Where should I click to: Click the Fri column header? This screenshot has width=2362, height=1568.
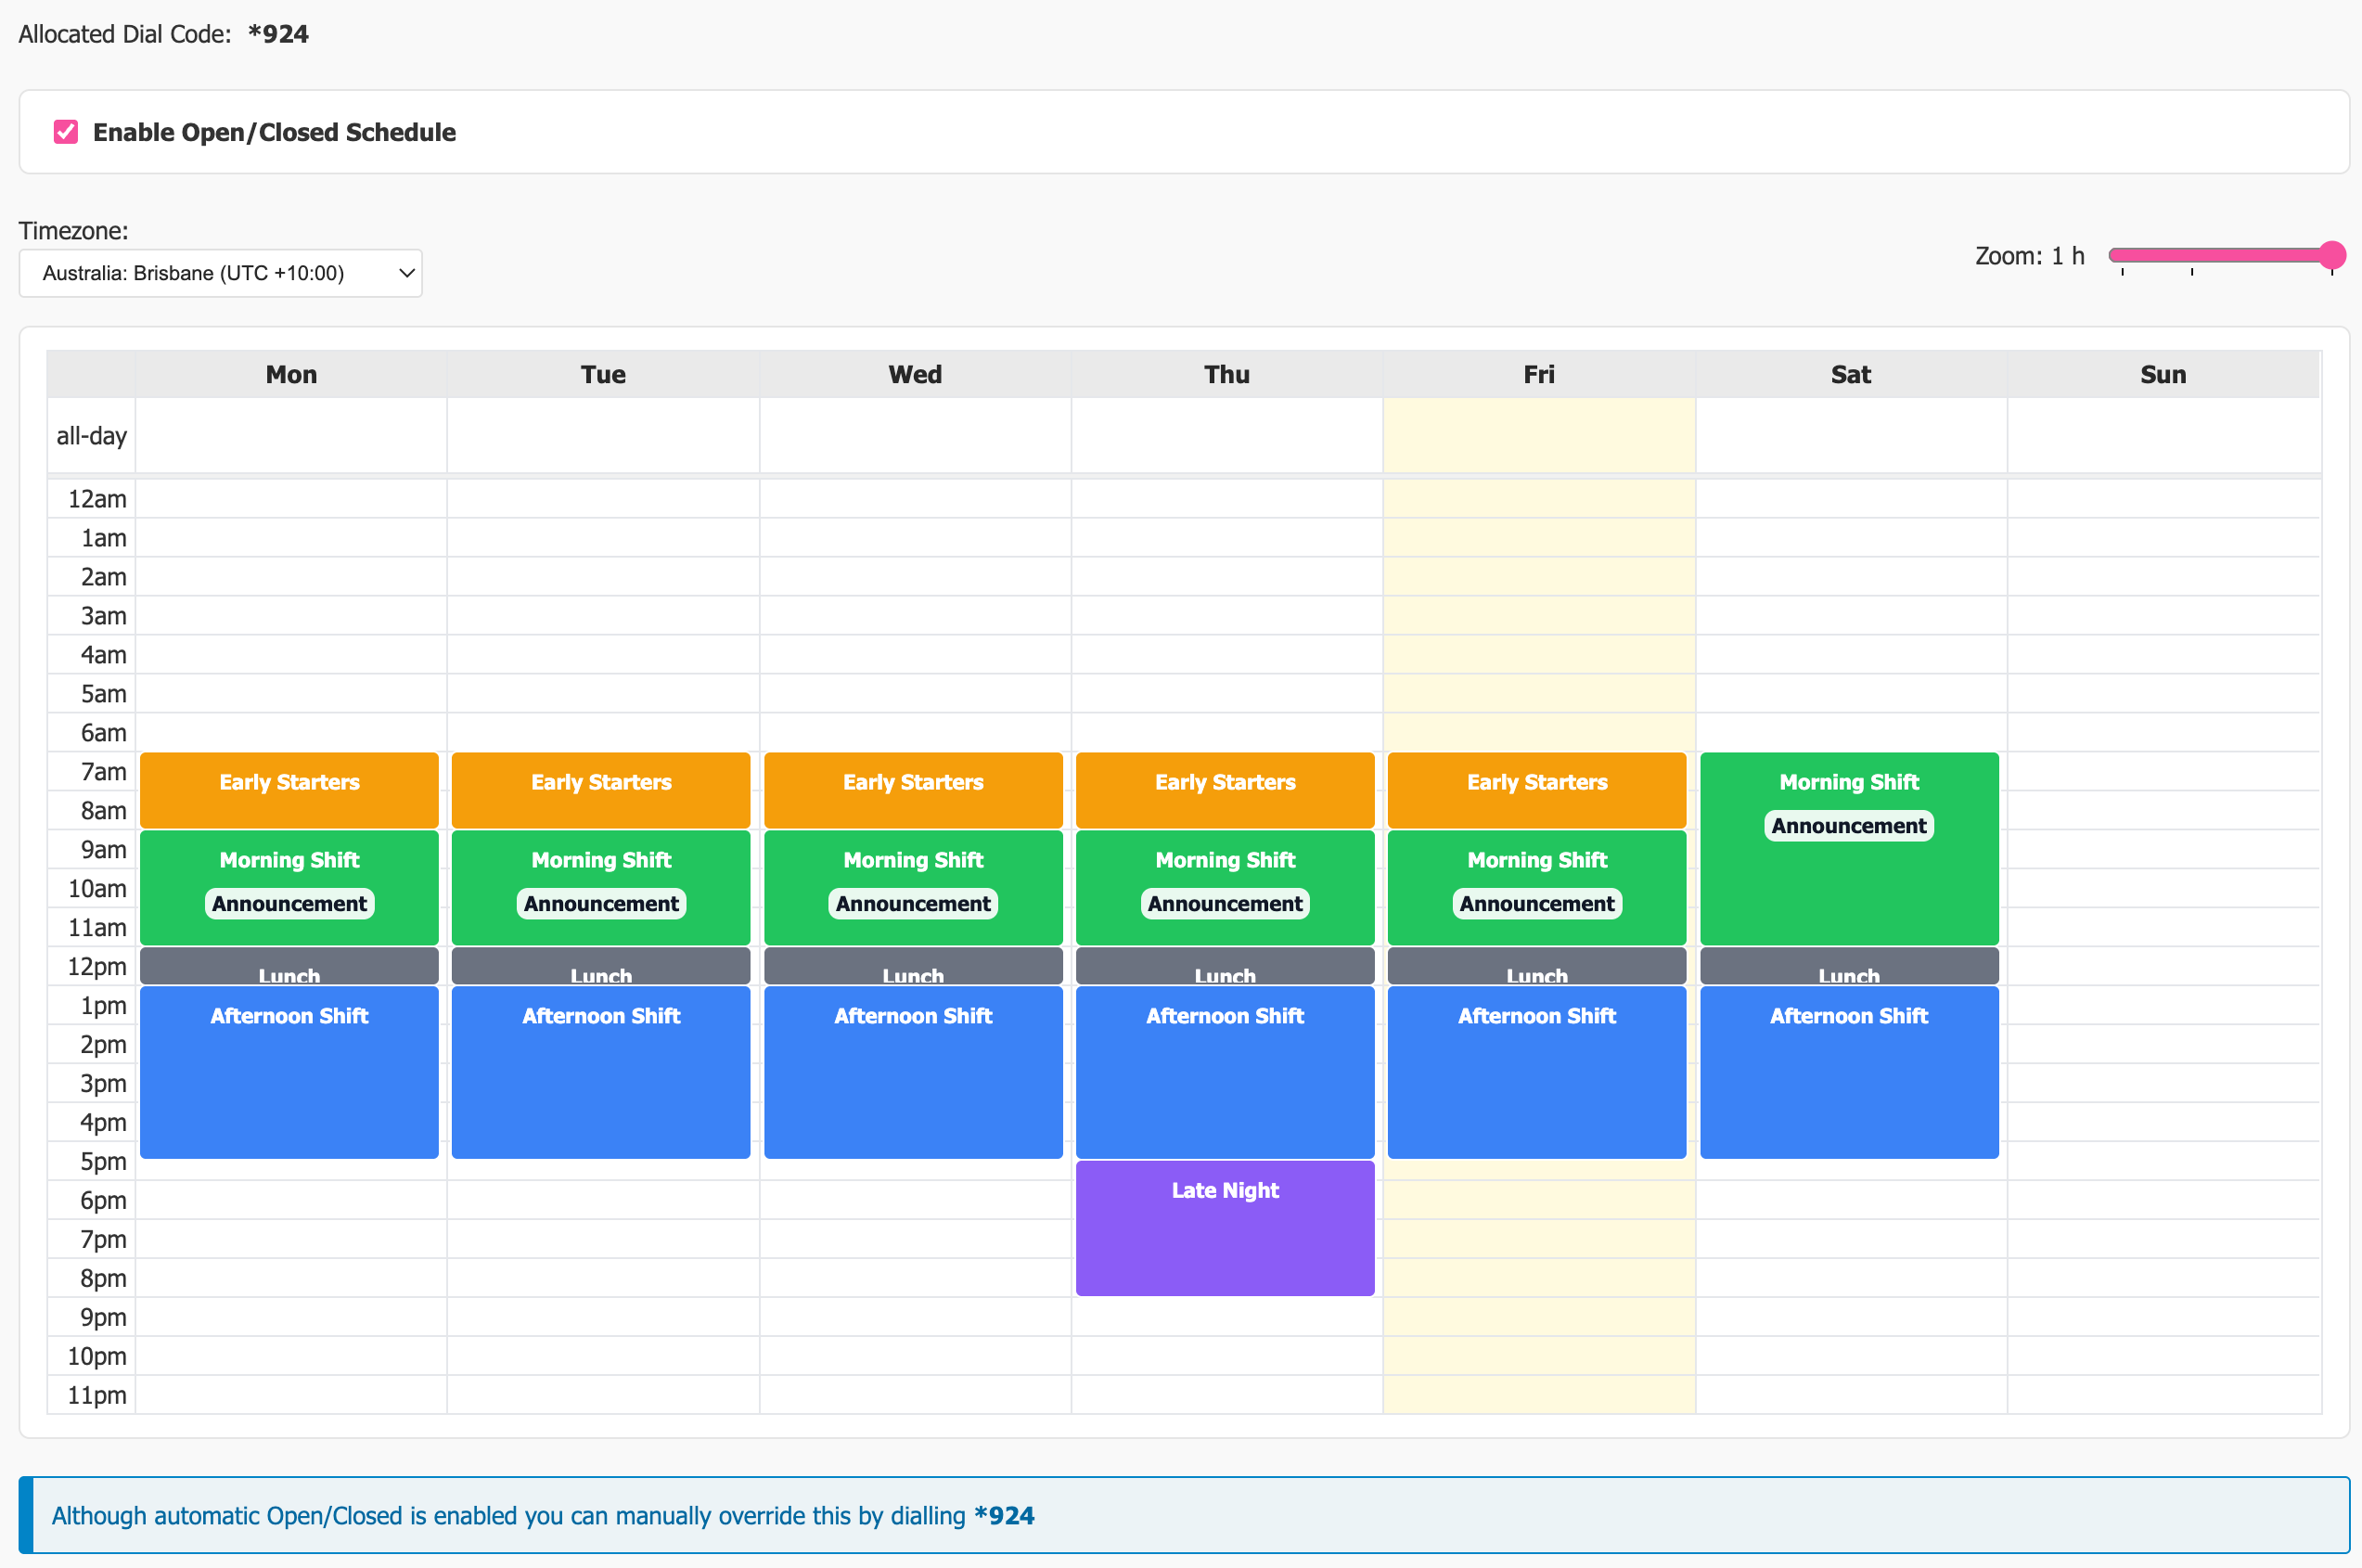pyautogui.click(x=1538, y=375)
